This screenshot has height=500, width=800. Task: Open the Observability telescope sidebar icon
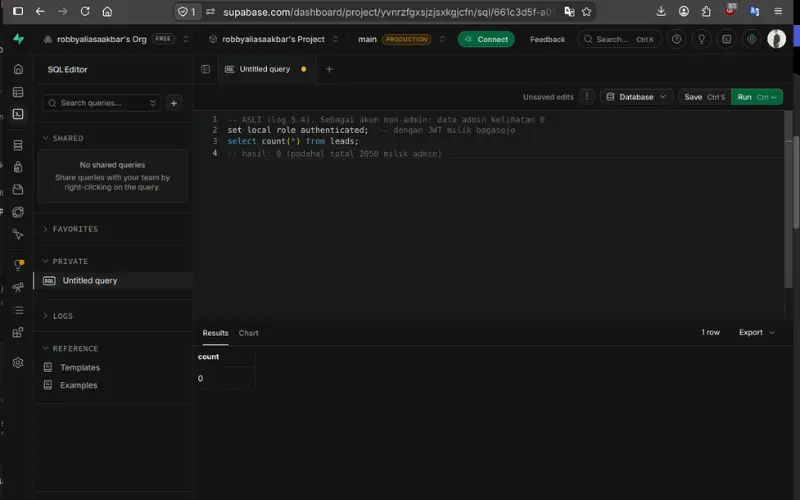tap(18, 287)
